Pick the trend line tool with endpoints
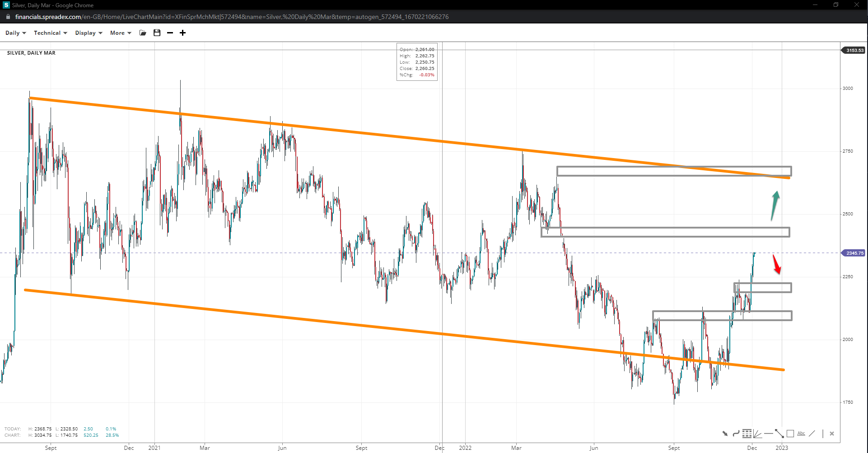The width and height of the screenshot is (868, 453). point(779,434)
